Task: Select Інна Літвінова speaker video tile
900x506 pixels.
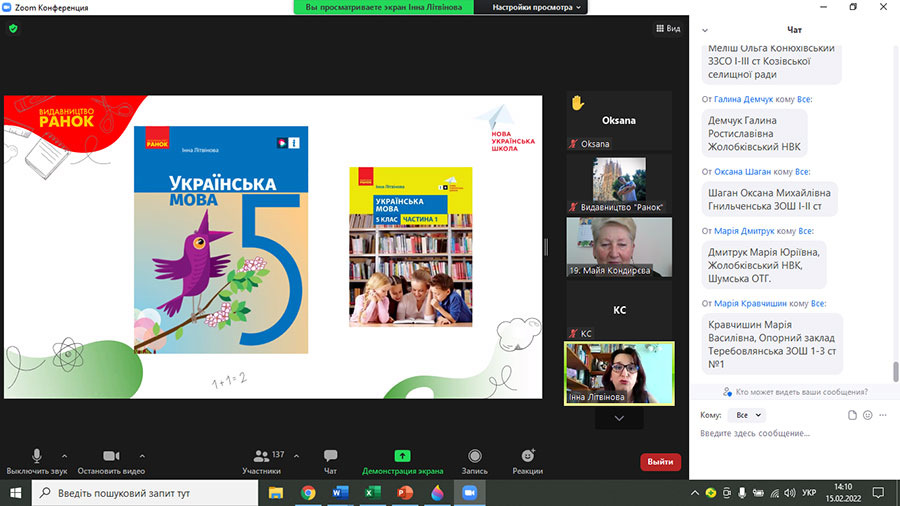Action: click(x=619, y=373)
